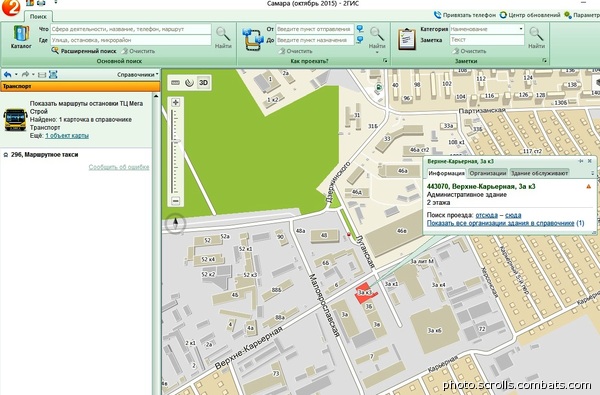Image resolution: width=600 pixels, height=395 pixels.
Task: Click the отсюда route link
Action: [486, 215]
